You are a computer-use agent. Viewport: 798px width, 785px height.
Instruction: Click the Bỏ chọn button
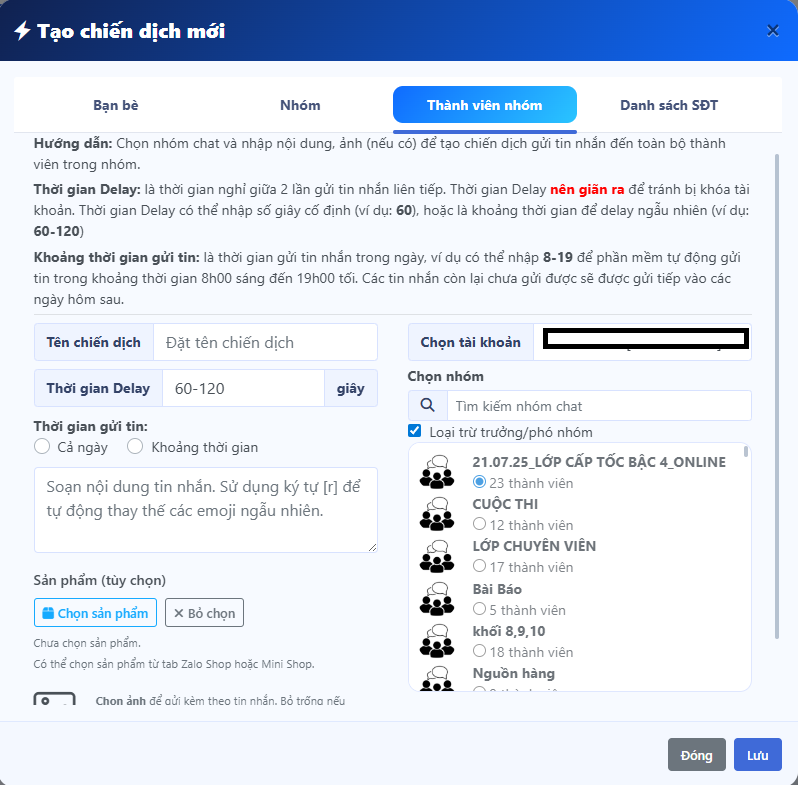click(204, 613)
